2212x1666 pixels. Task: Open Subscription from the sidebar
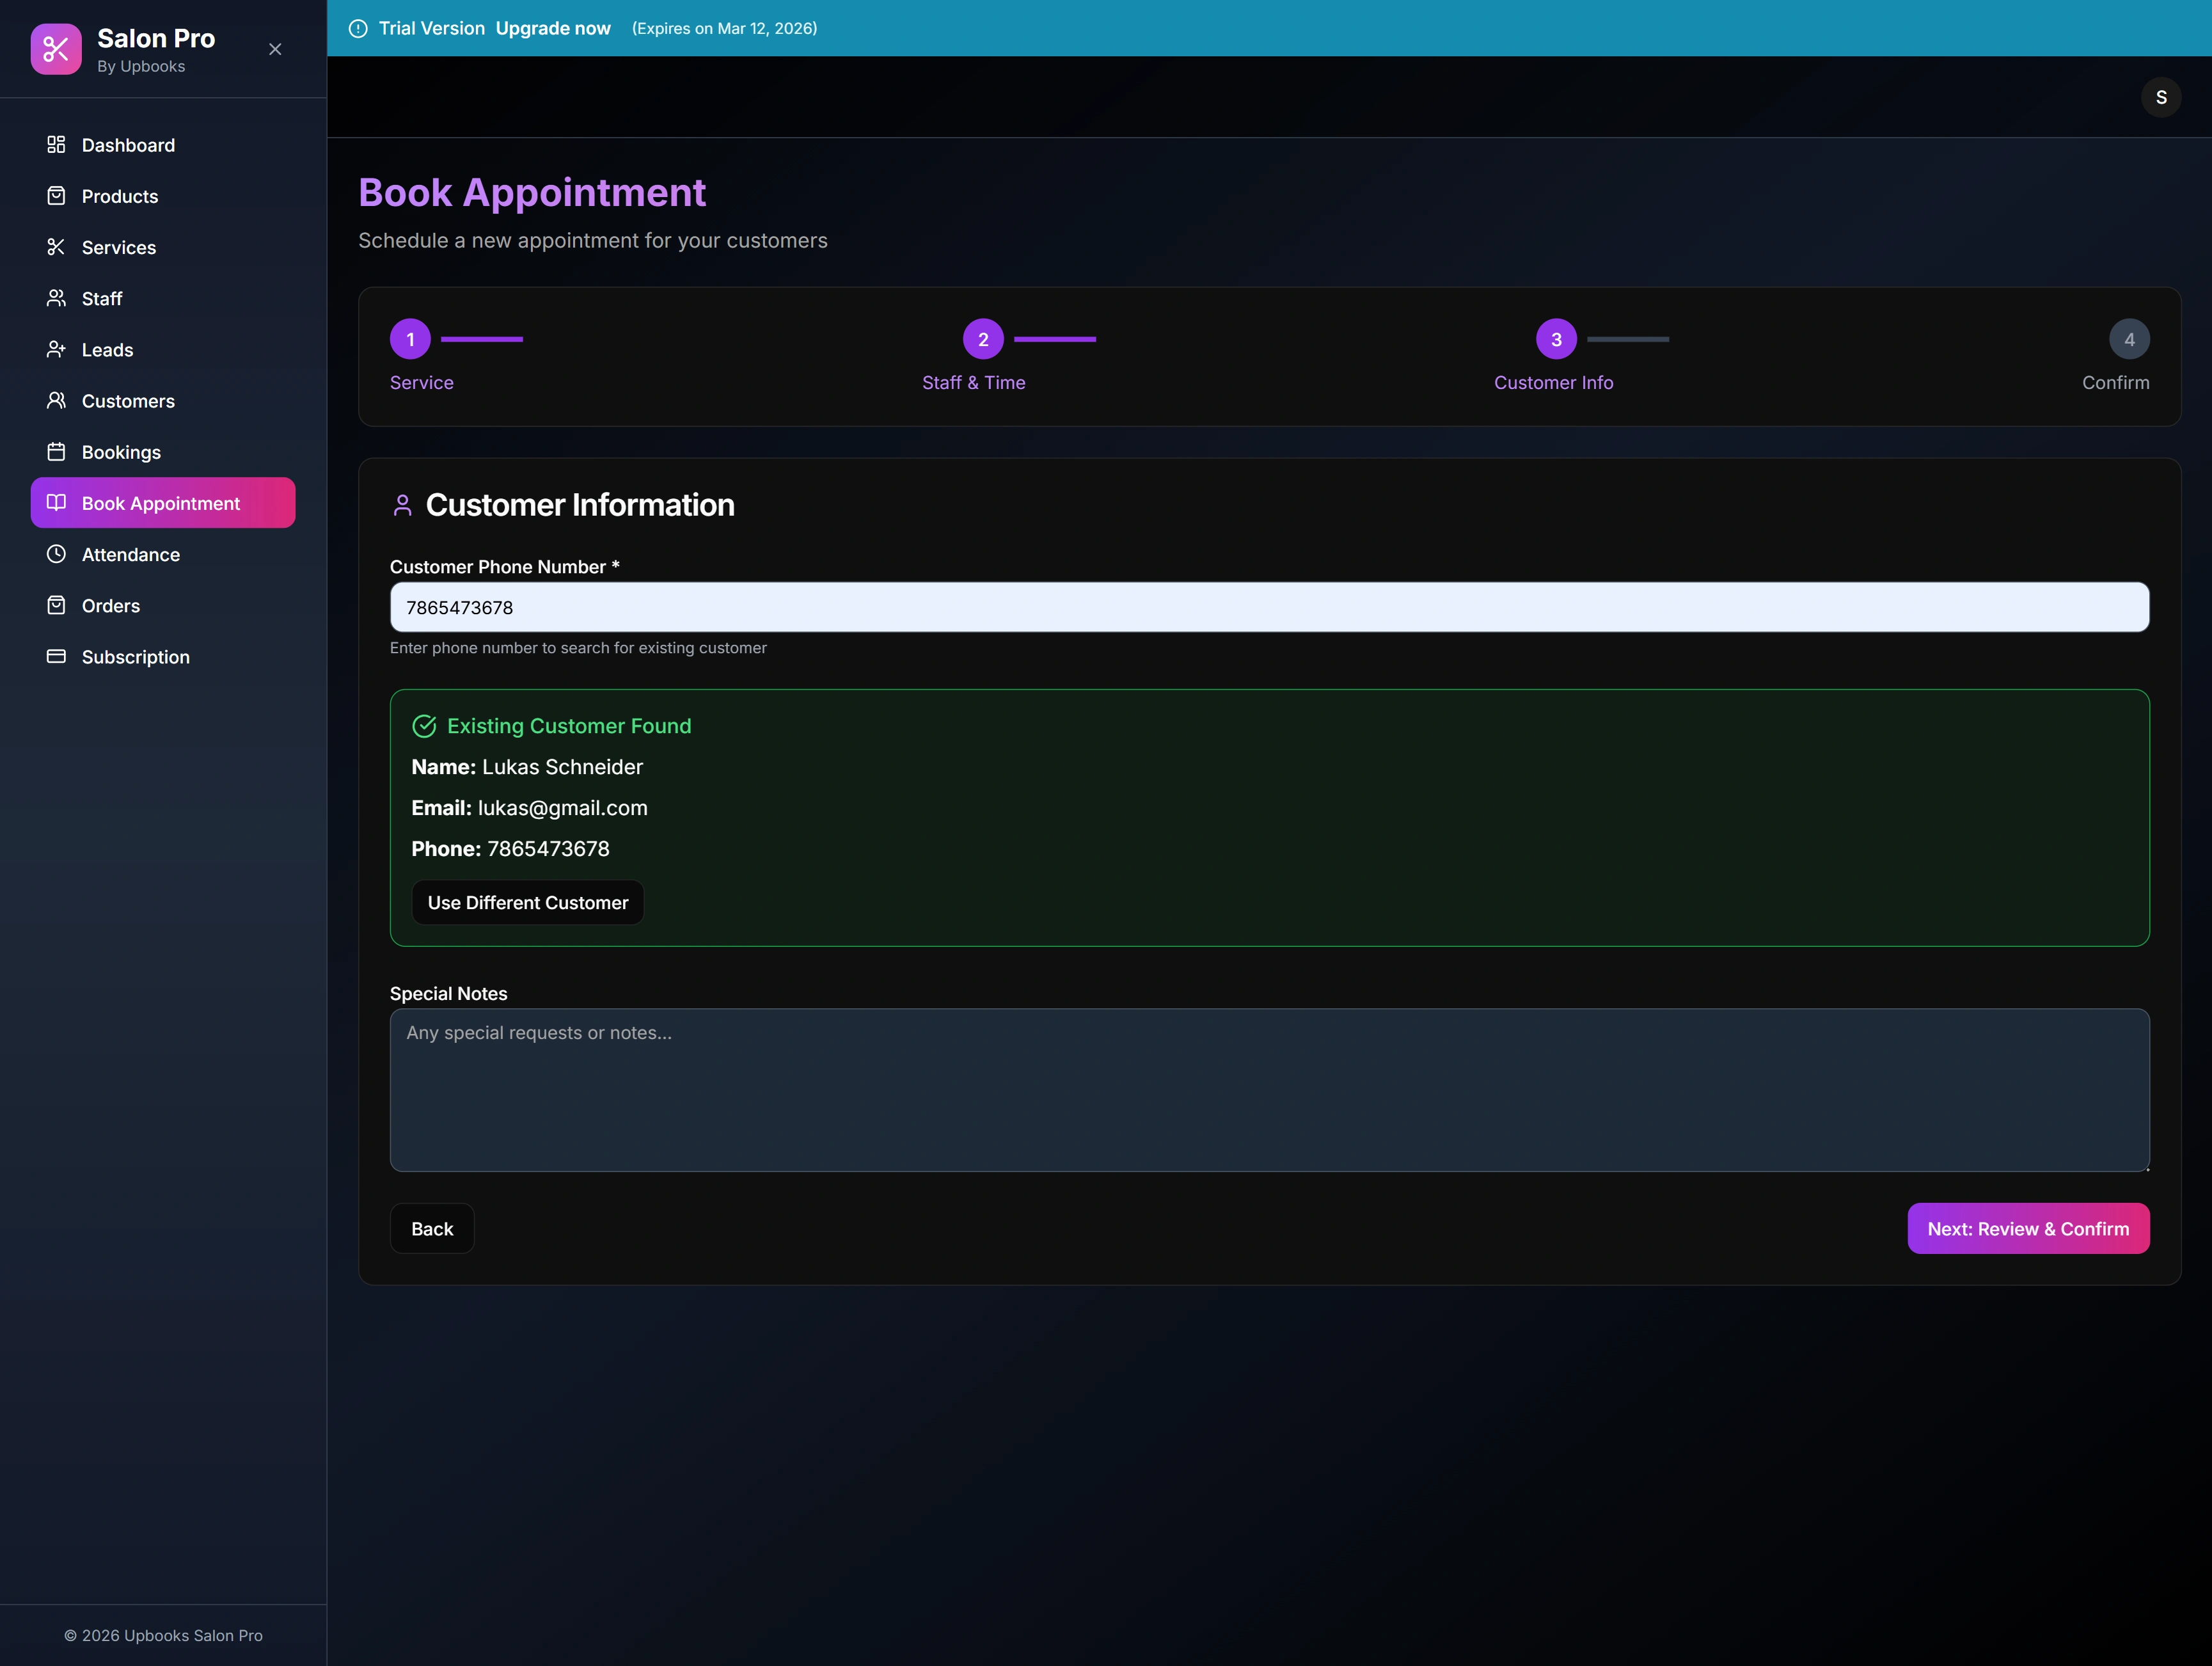point(135,657)
